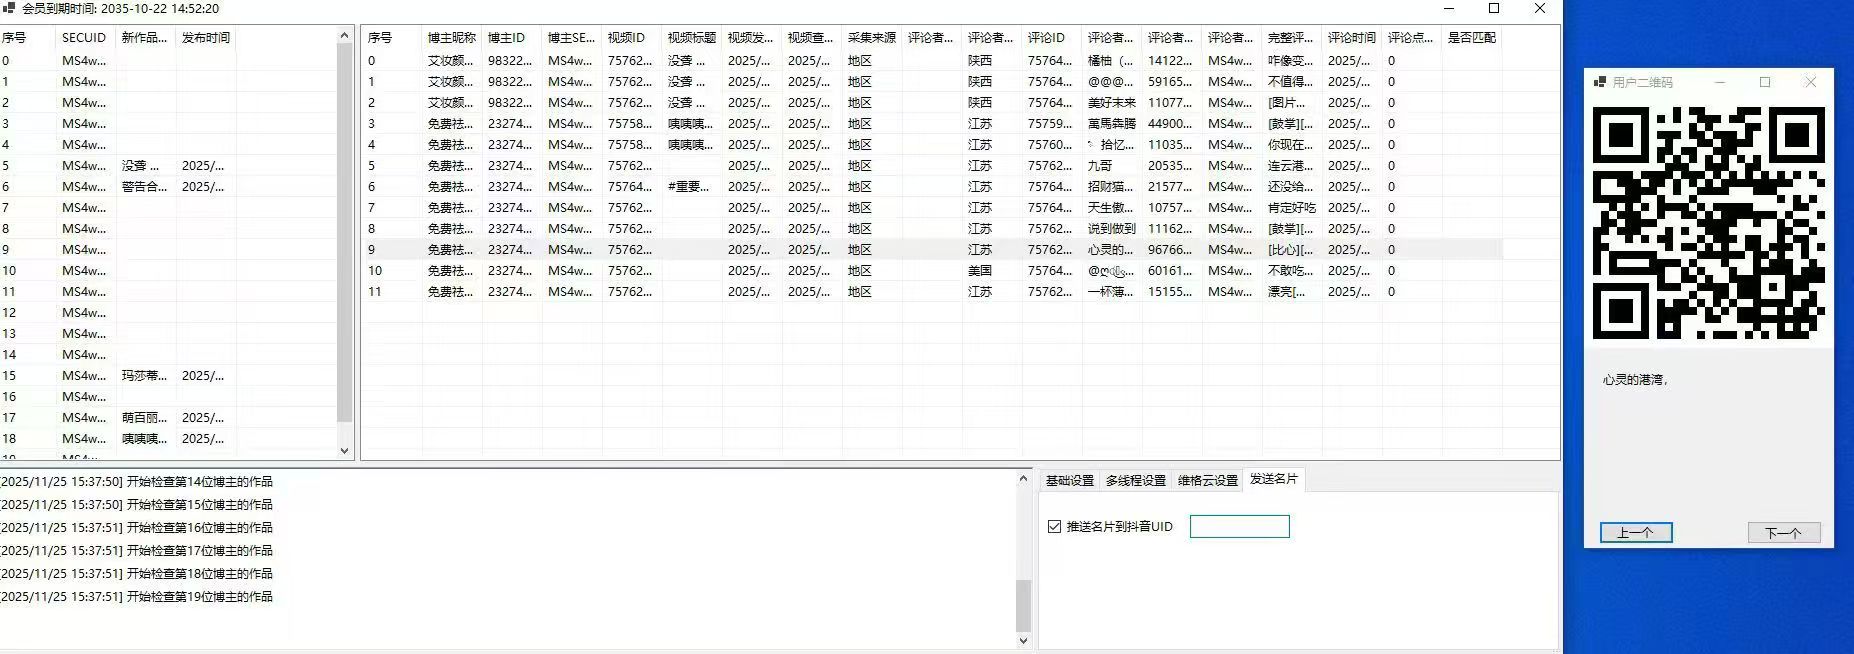This screenshot has height=654, width=1854.
Task: Click the 评论ID column header
Action: [x=1052, y=38]
